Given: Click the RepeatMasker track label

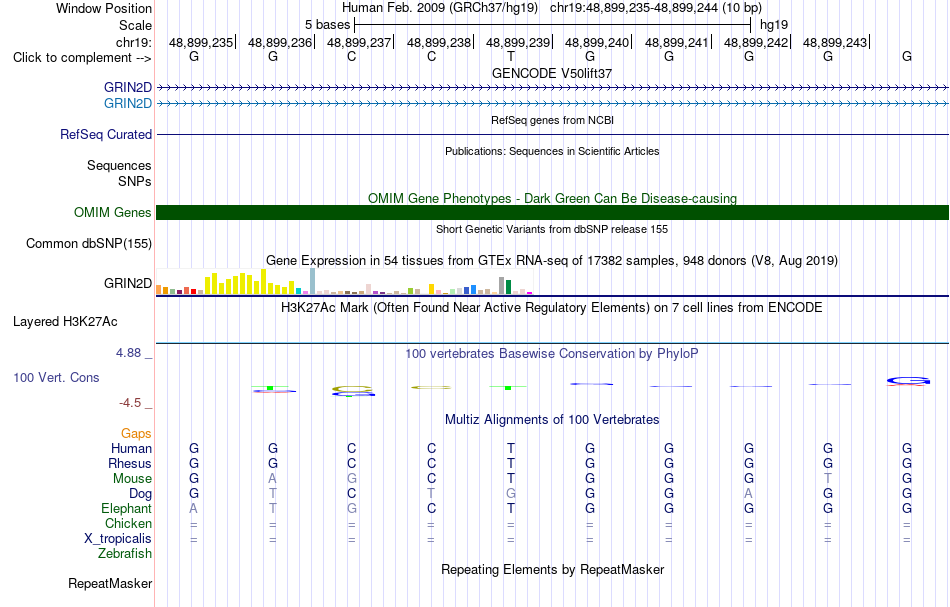Looking at the screenshot, I should 110,584.
